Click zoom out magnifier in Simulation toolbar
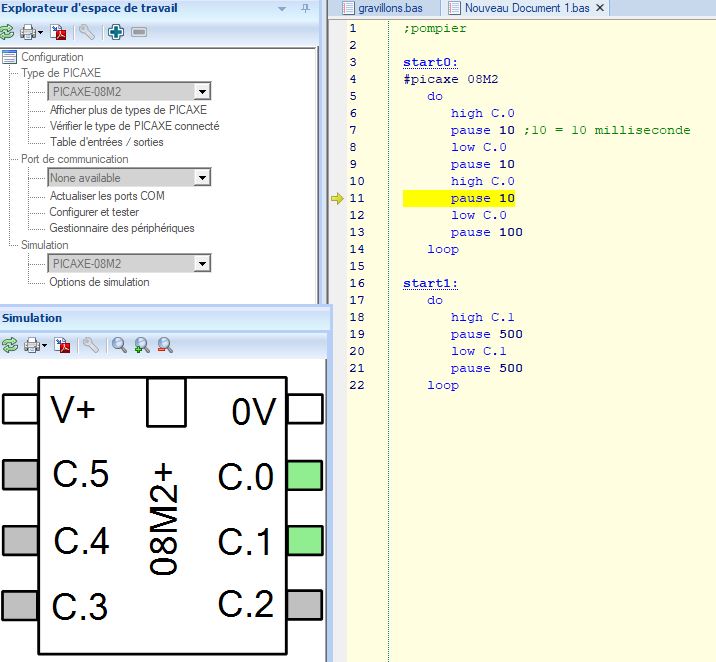This screenshot has width=716, height=662. (165, 345)
